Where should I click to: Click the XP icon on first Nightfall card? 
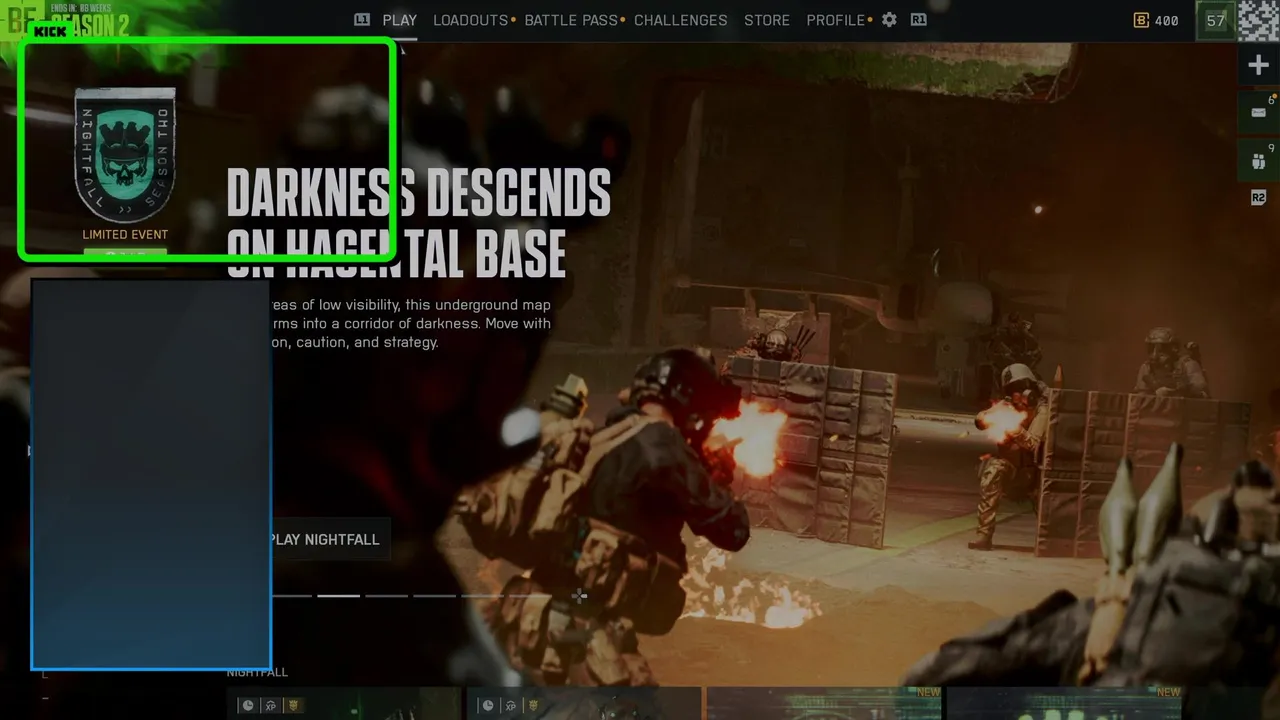(271, 706)
